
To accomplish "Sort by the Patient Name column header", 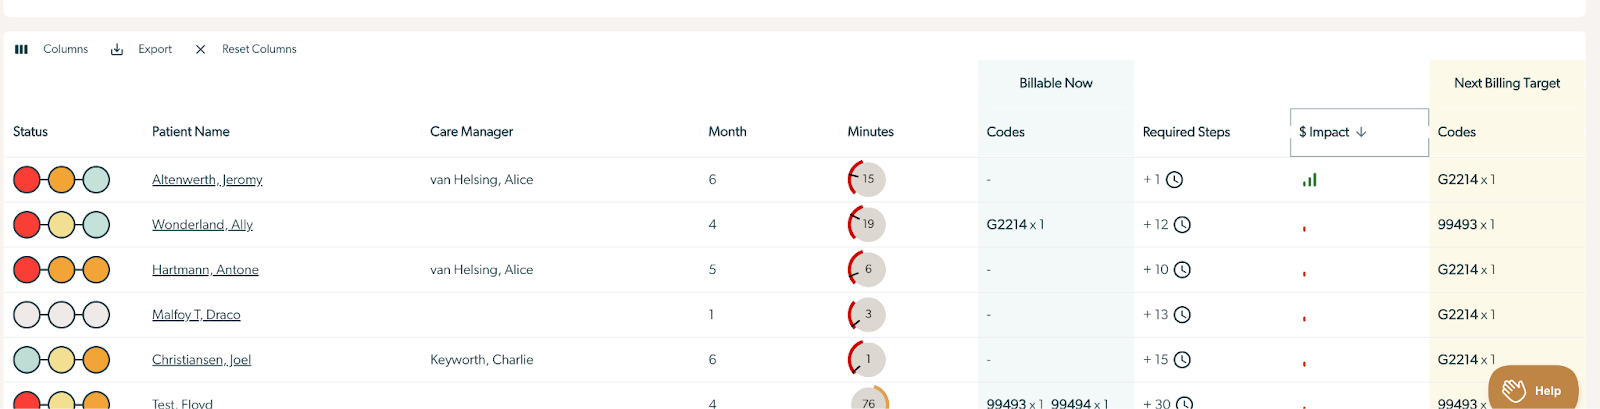I will pos(191,132).
